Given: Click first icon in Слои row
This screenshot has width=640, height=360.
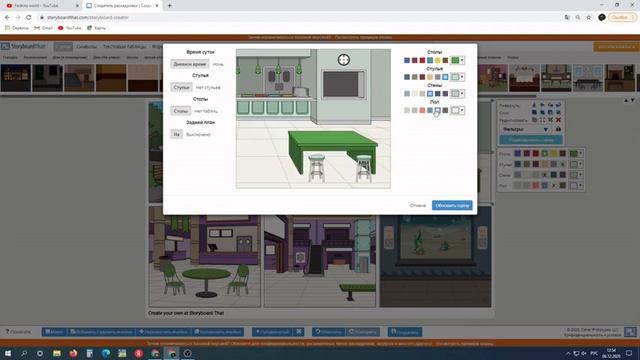Looking at the screenshot, I should click(534, 112).
